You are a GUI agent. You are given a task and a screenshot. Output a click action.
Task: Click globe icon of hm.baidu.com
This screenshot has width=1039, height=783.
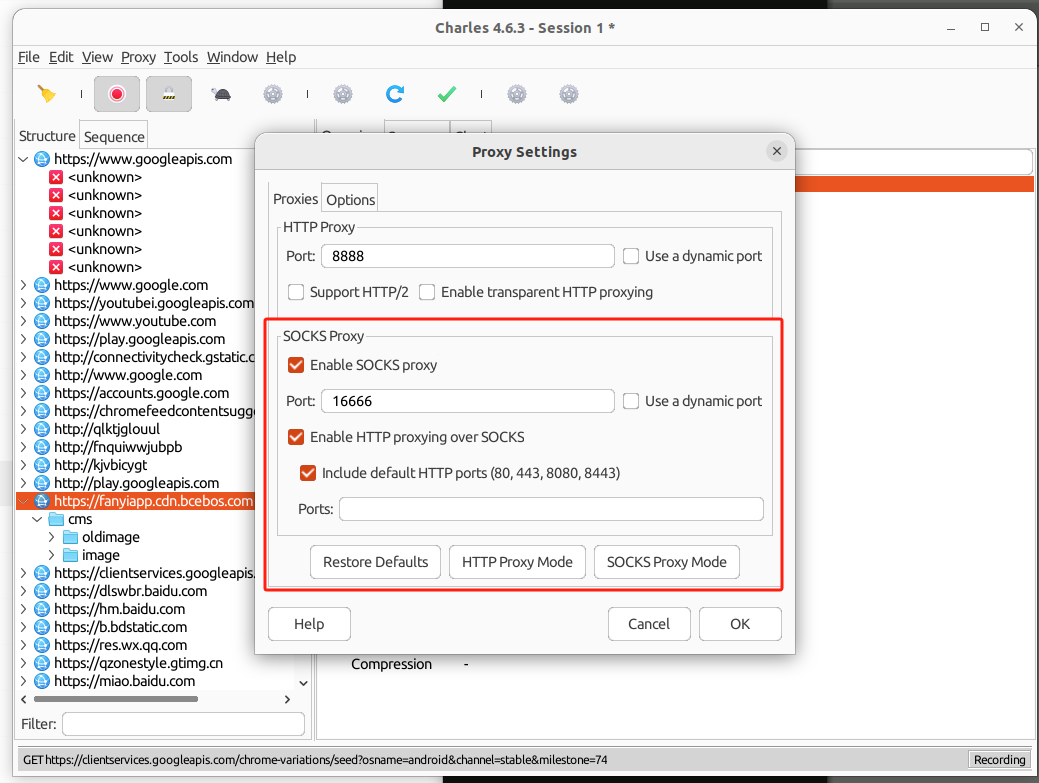[x=42, y=609]
